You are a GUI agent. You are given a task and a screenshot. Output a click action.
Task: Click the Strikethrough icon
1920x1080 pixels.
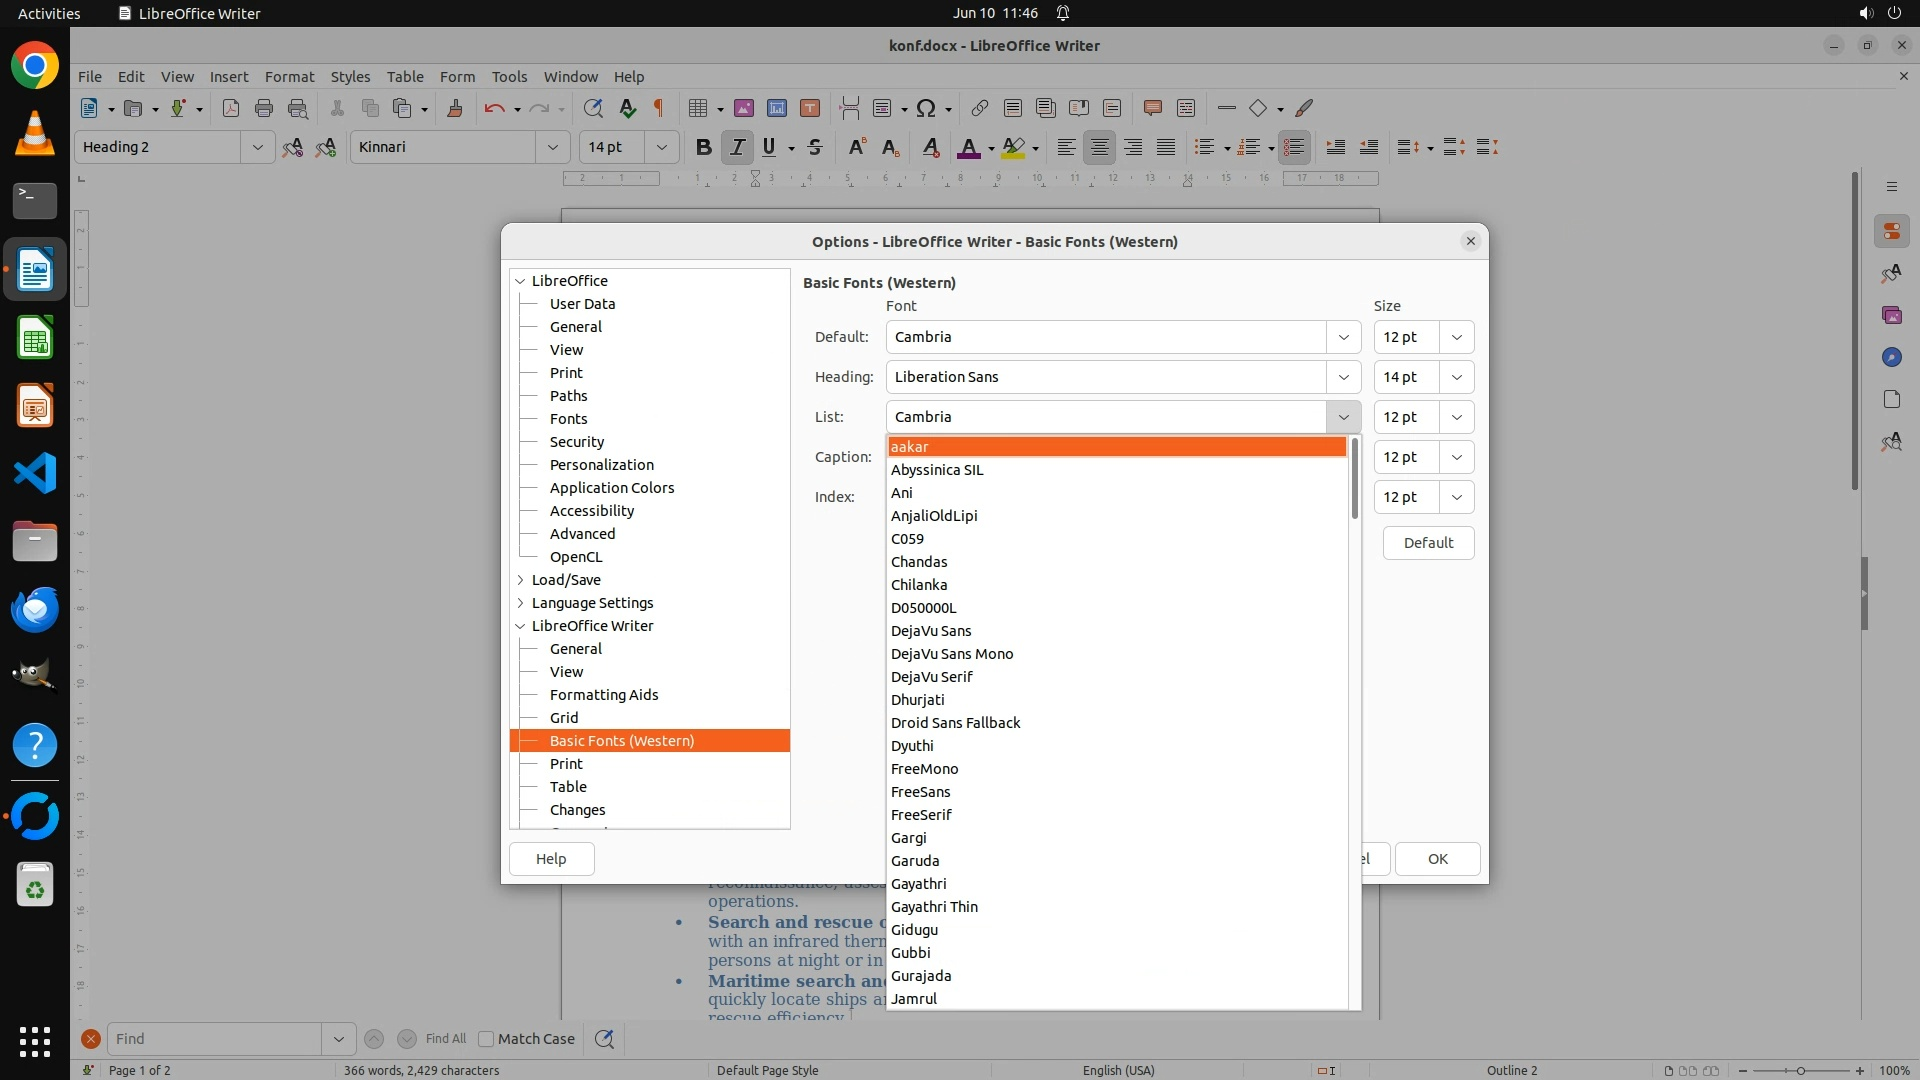click(x=815, y=147)
